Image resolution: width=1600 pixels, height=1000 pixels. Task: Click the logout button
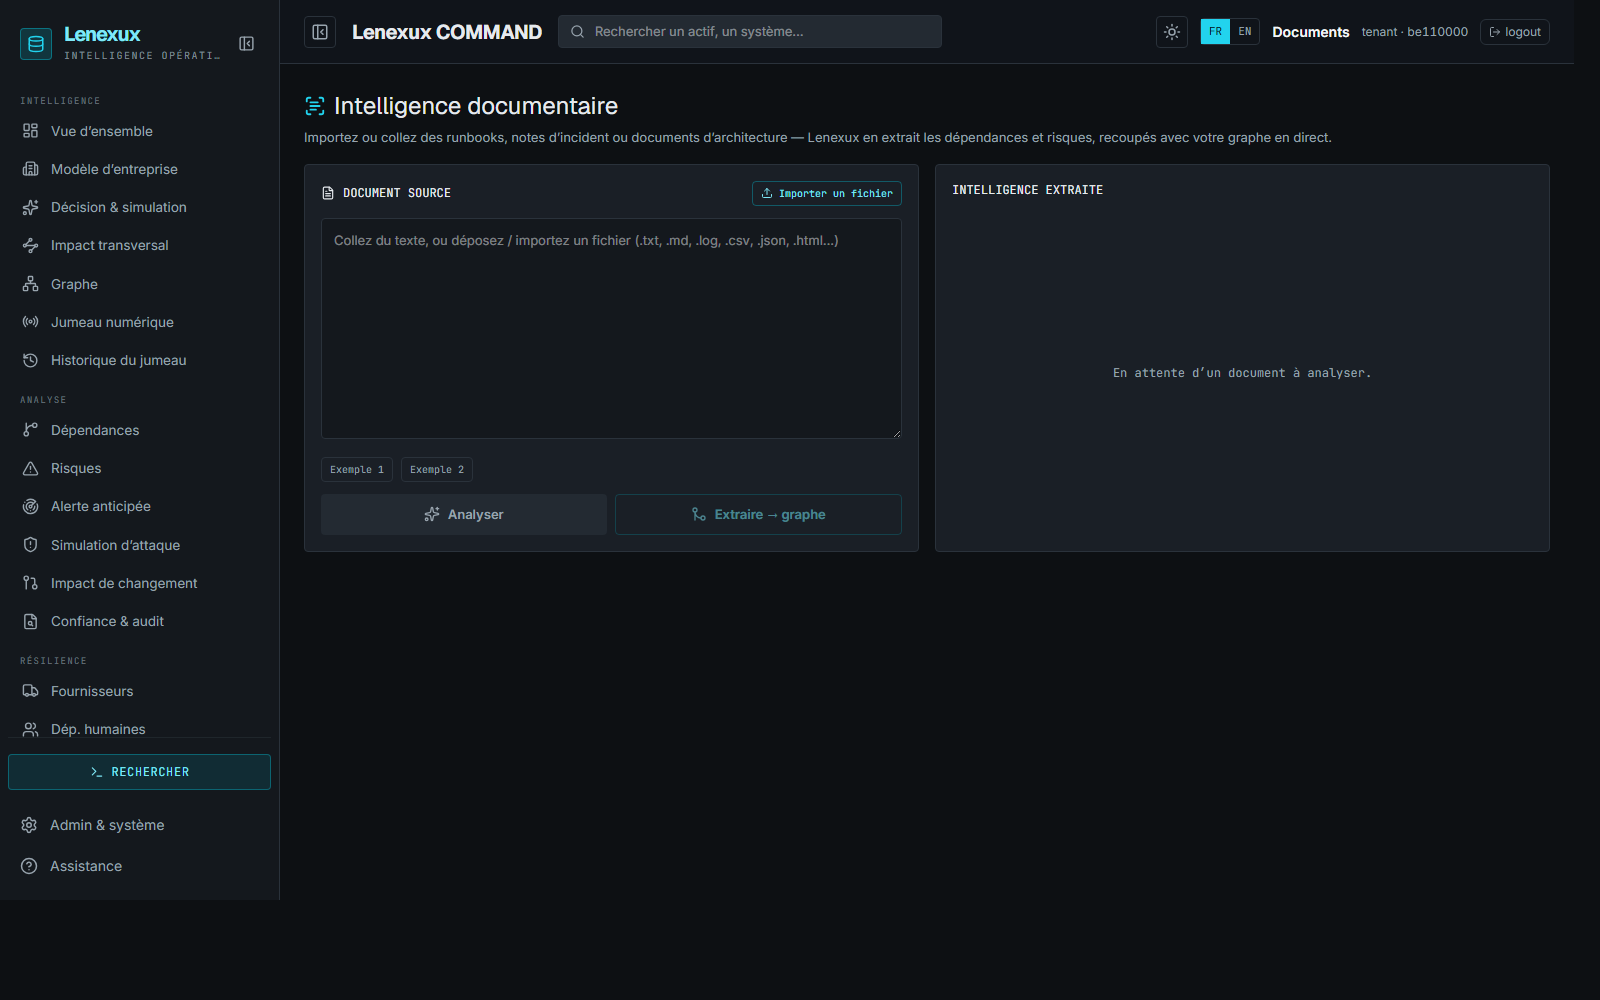click(x=1515, y=32)
